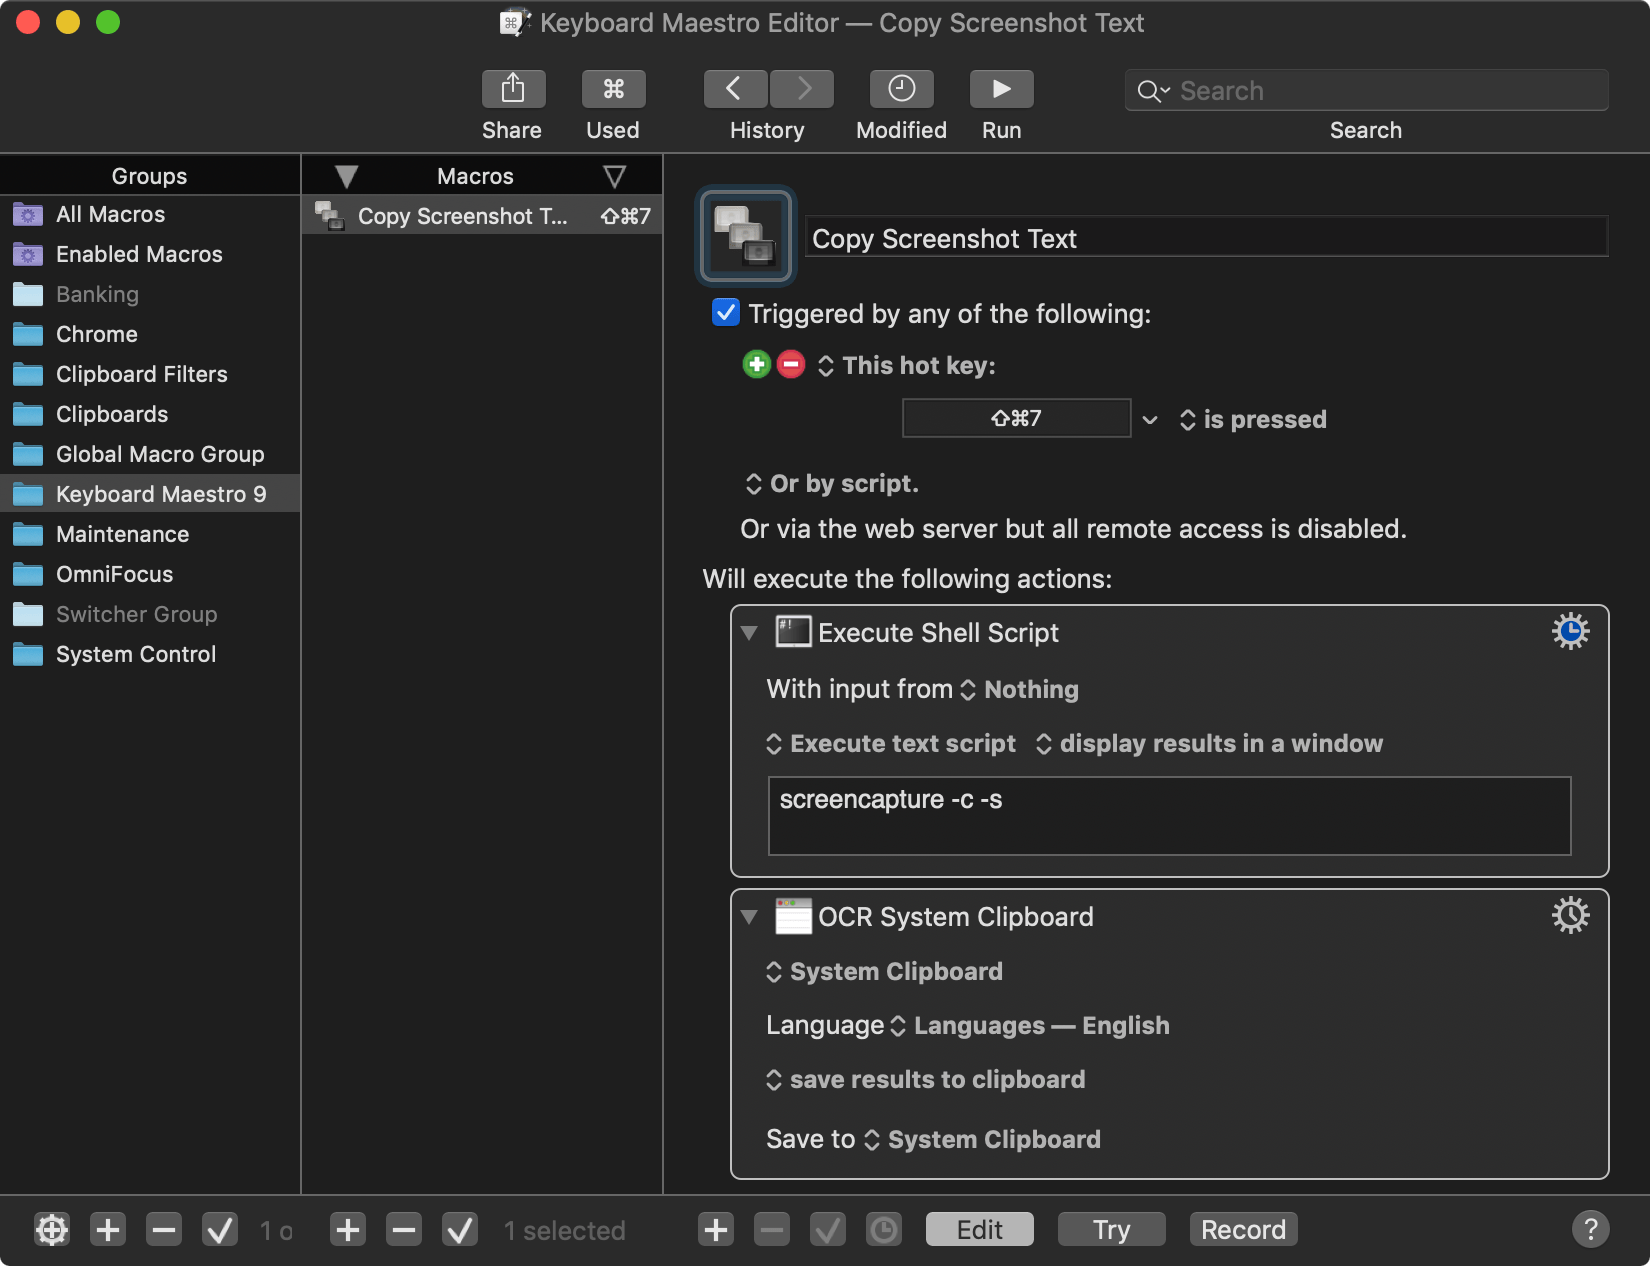
Task: Go back in History with the left arrow
Action: (x=735, y=89)
